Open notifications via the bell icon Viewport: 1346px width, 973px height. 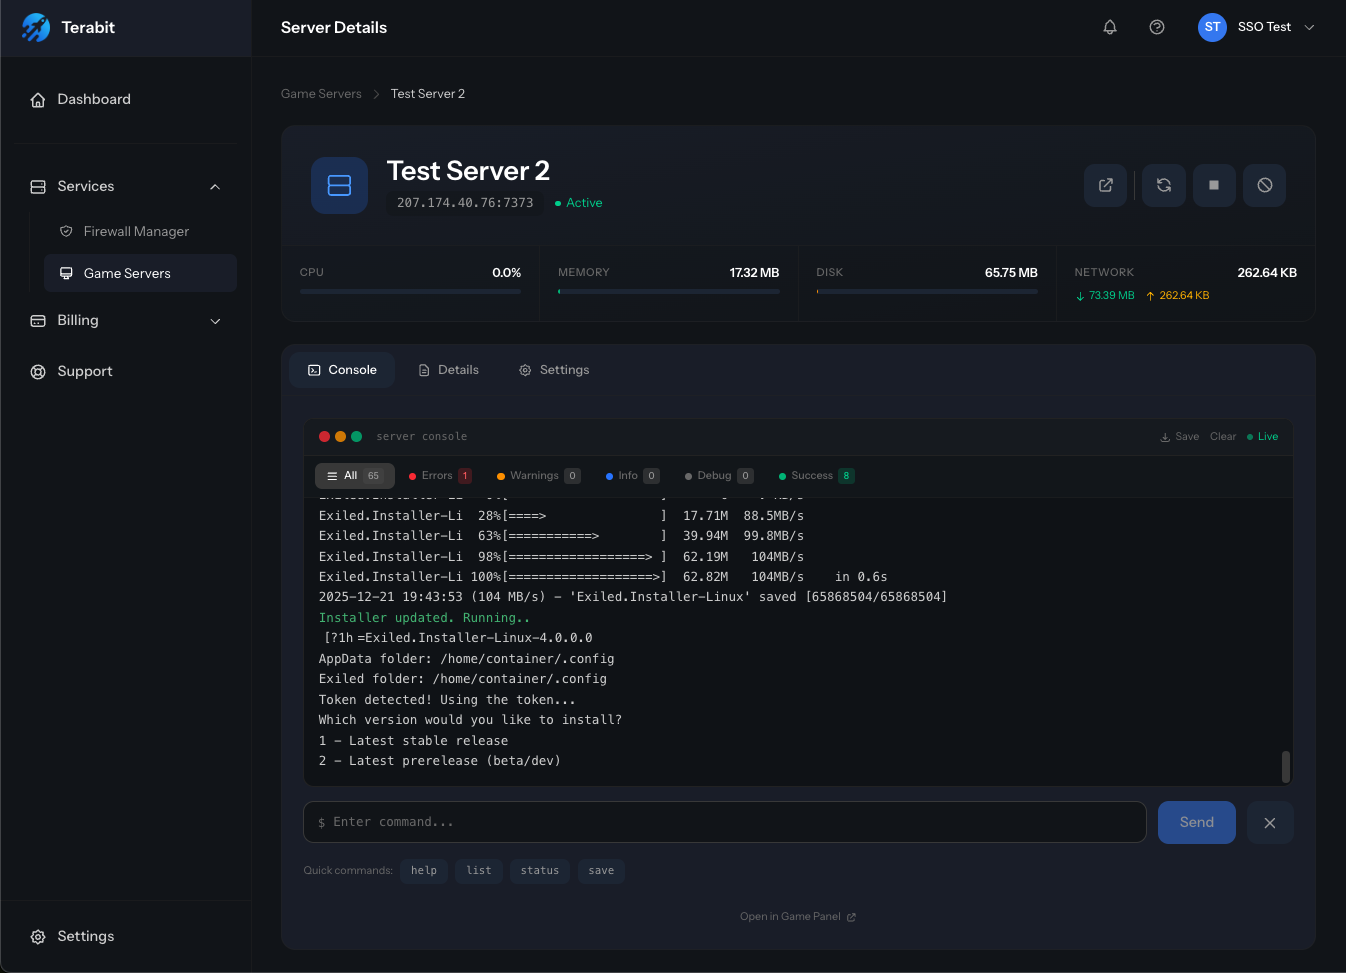[x=1110, y=27]
